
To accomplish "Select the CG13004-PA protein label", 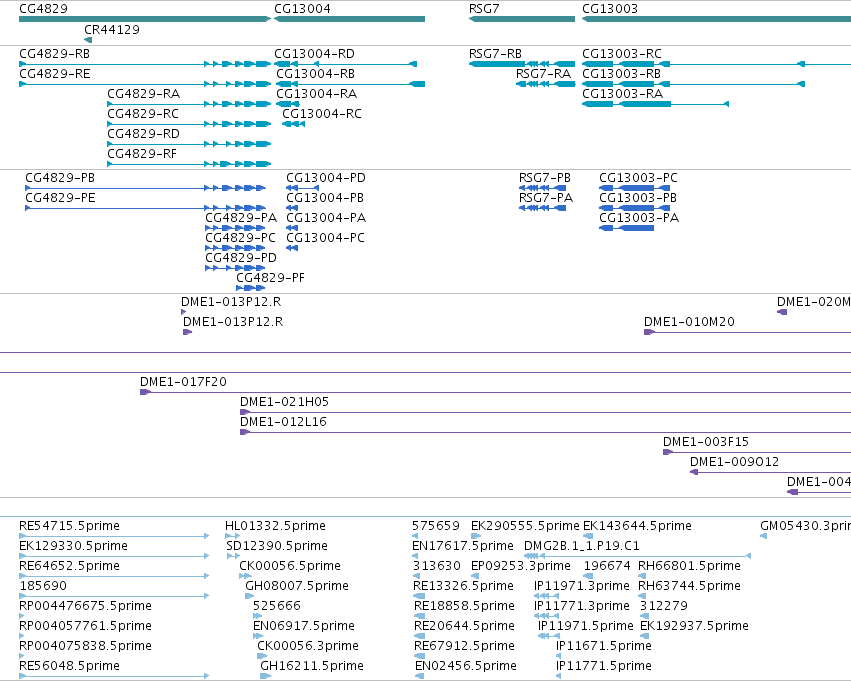I will click(x=326, y=218).
